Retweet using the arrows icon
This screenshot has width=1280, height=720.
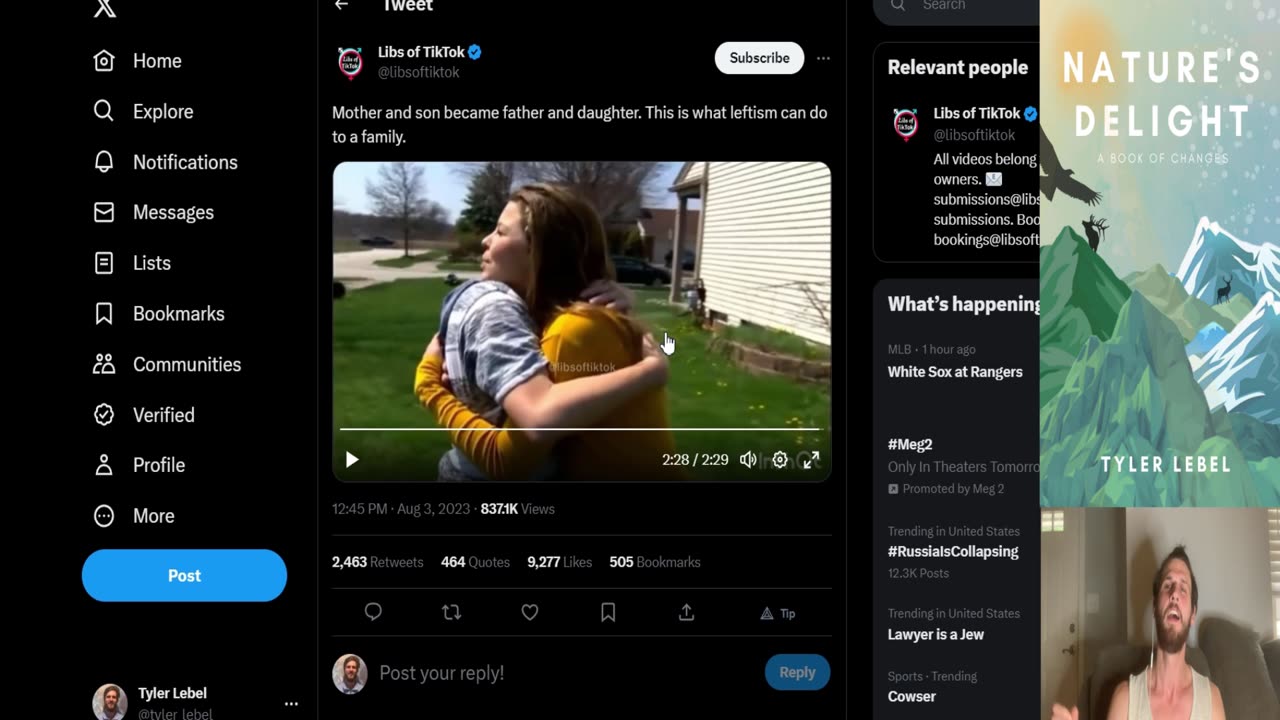451,612
